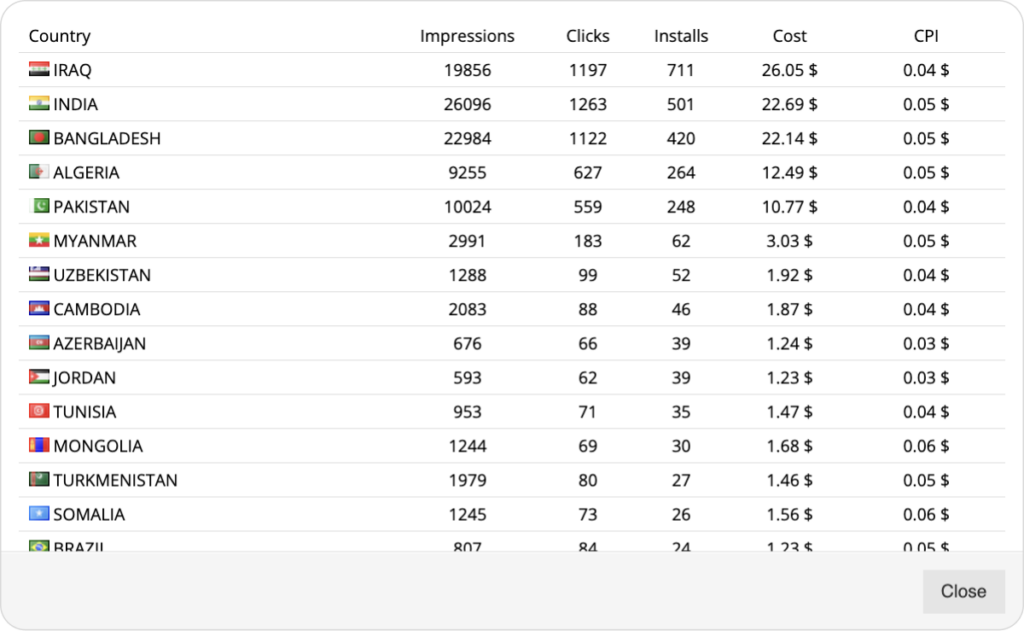This screenshot has height=631, width=1024.
Task: Click the Algeria flag icon
Action: tap(39, 171)
